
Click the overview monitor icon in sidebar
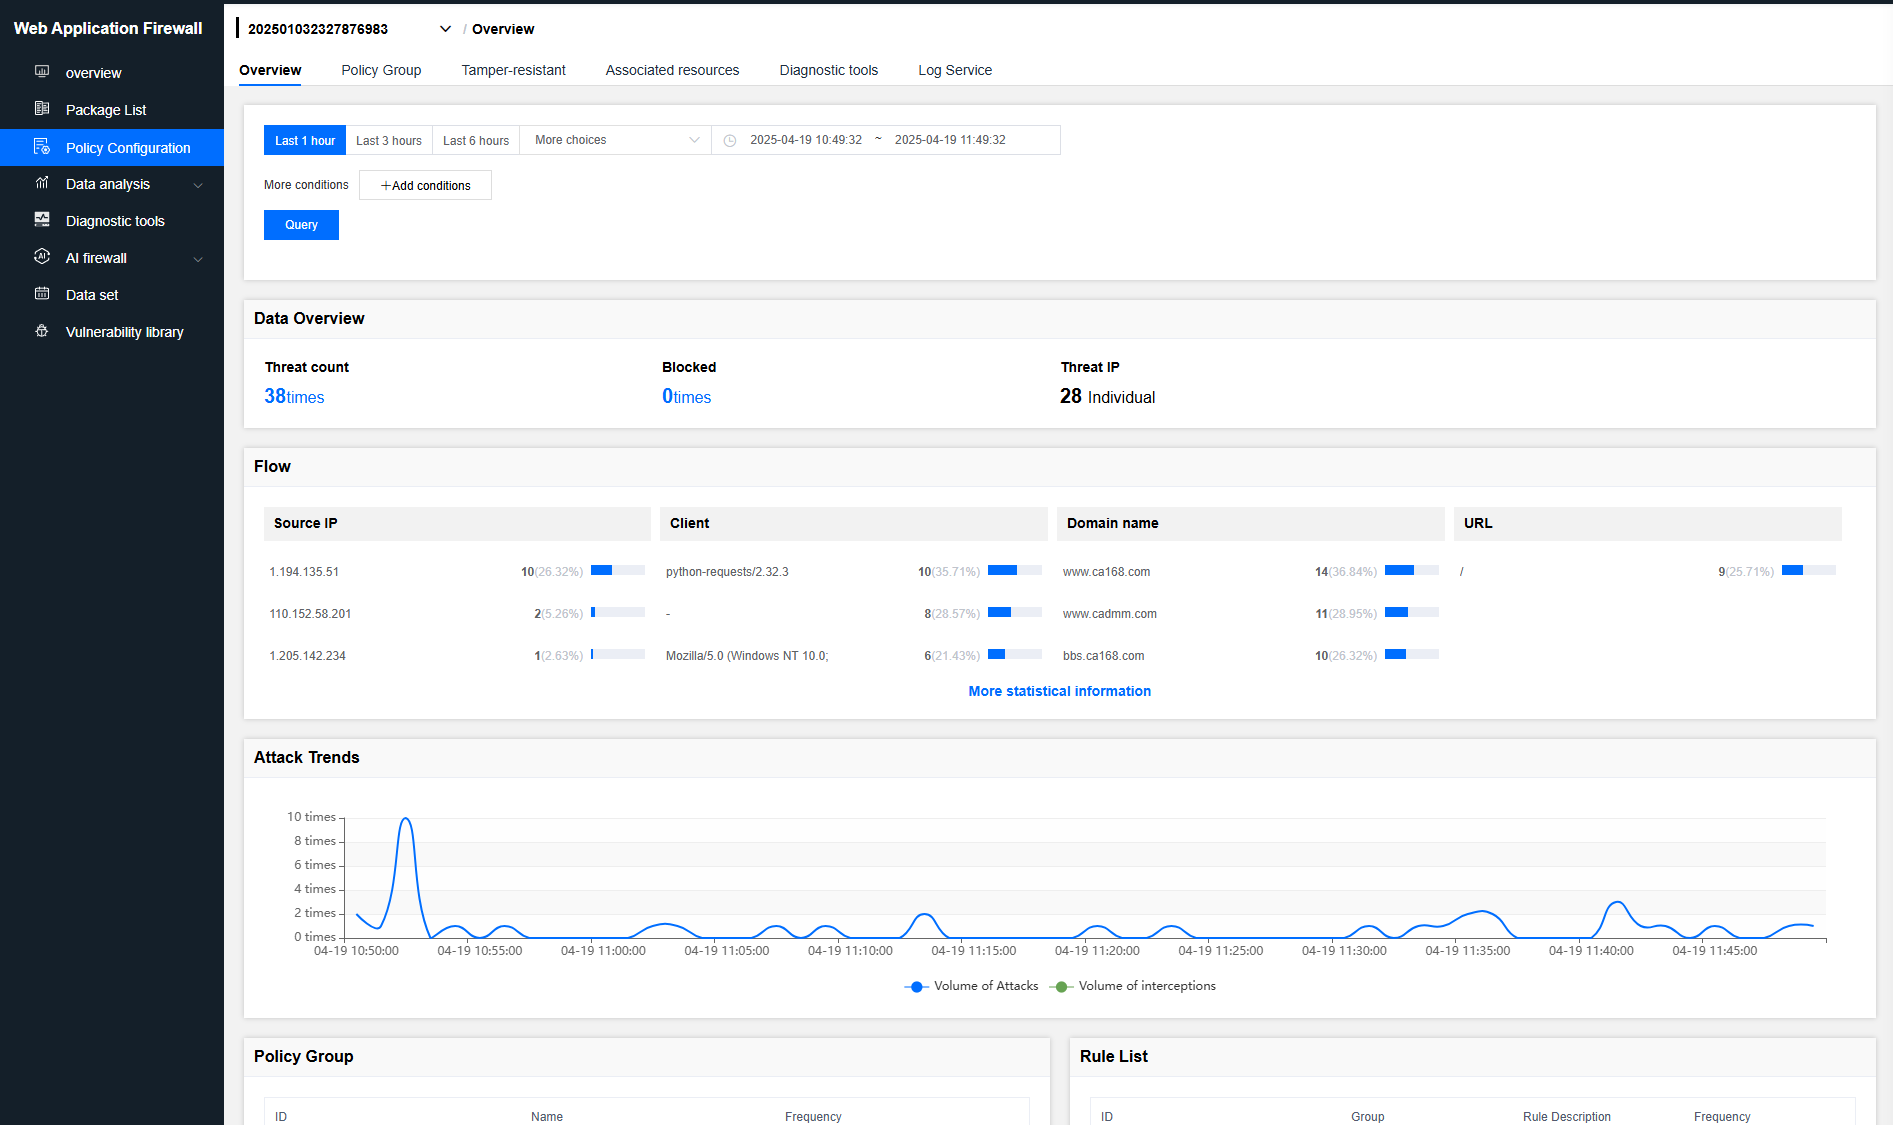tap(42, 72)
